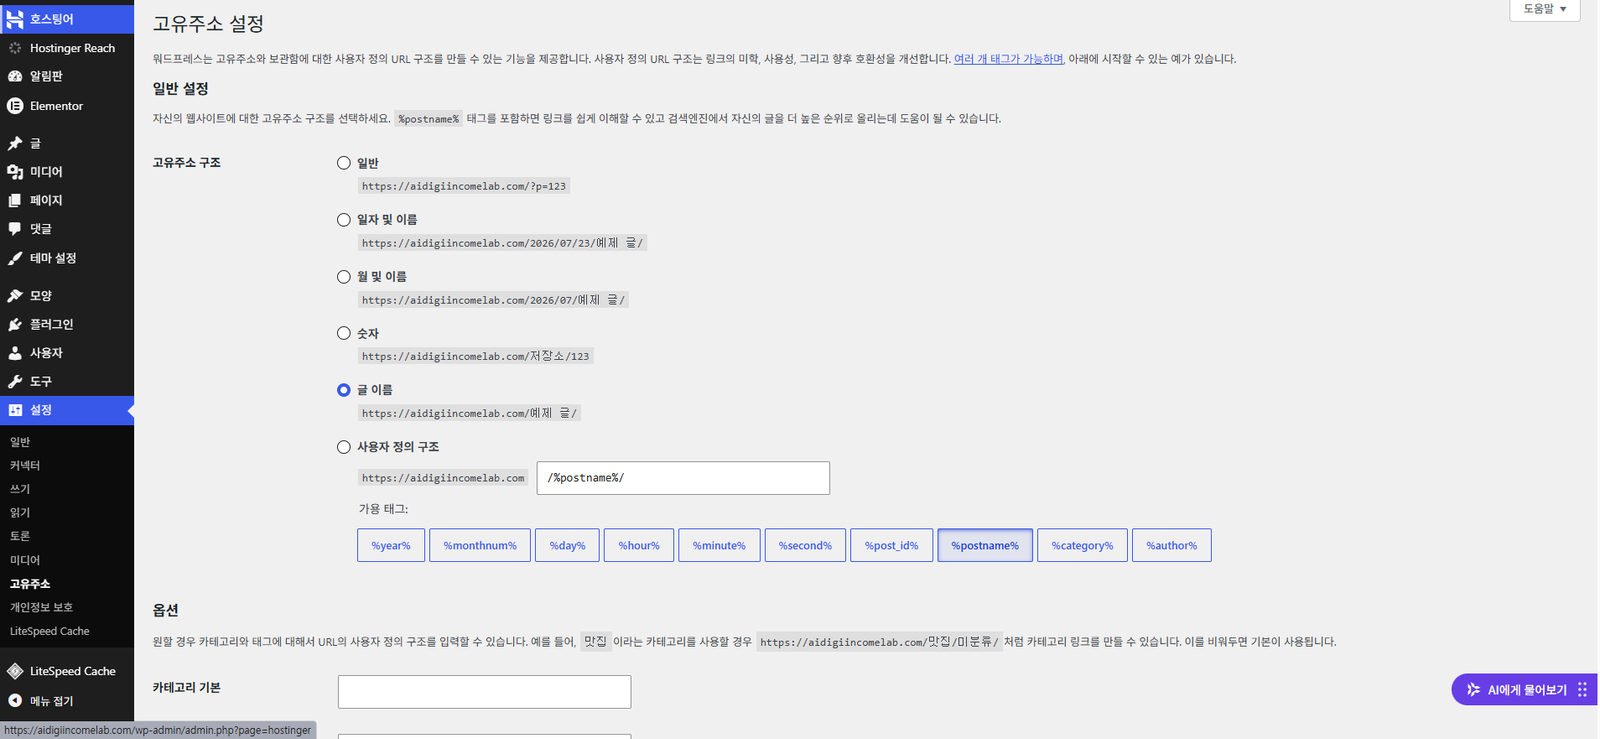The width and height of the screenshot is (1600, 739).
Task: Select the 숫자 radio button
Action: tap(344, 333)
